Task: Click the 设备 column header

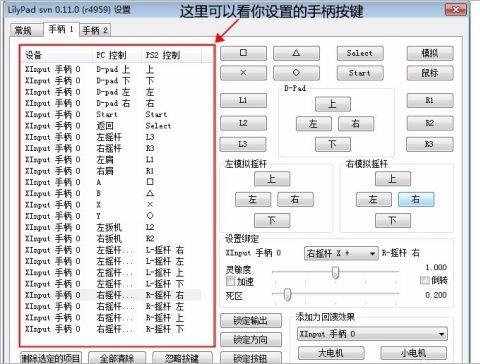Action: click(x=57, y=55)
